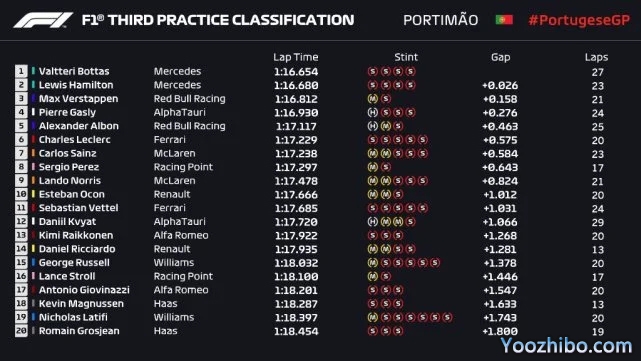
Task: Click the position 20 number badge
Action: [21, 331]
